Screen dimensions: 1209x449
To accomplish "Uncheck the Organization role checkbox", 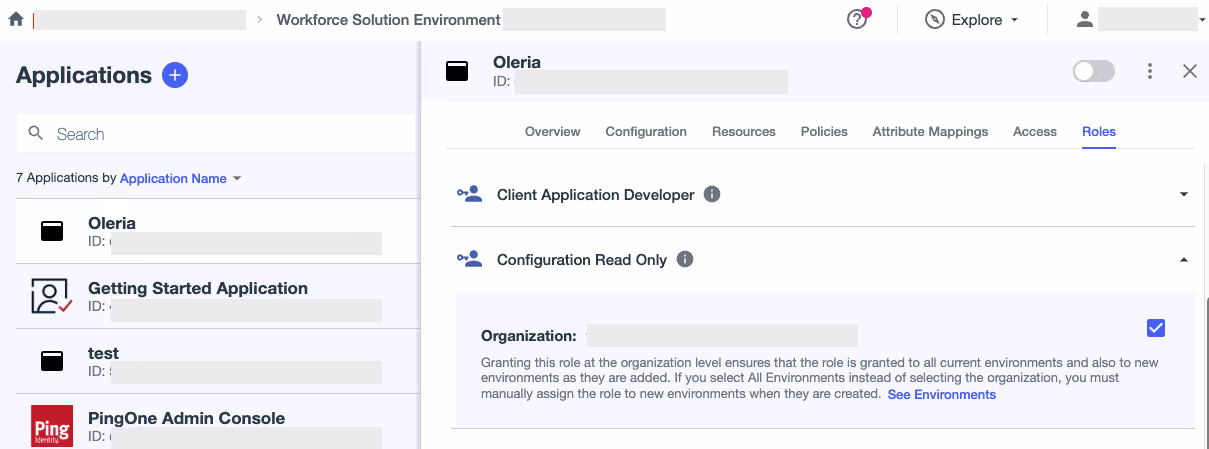I will [x=1156, y=328].
